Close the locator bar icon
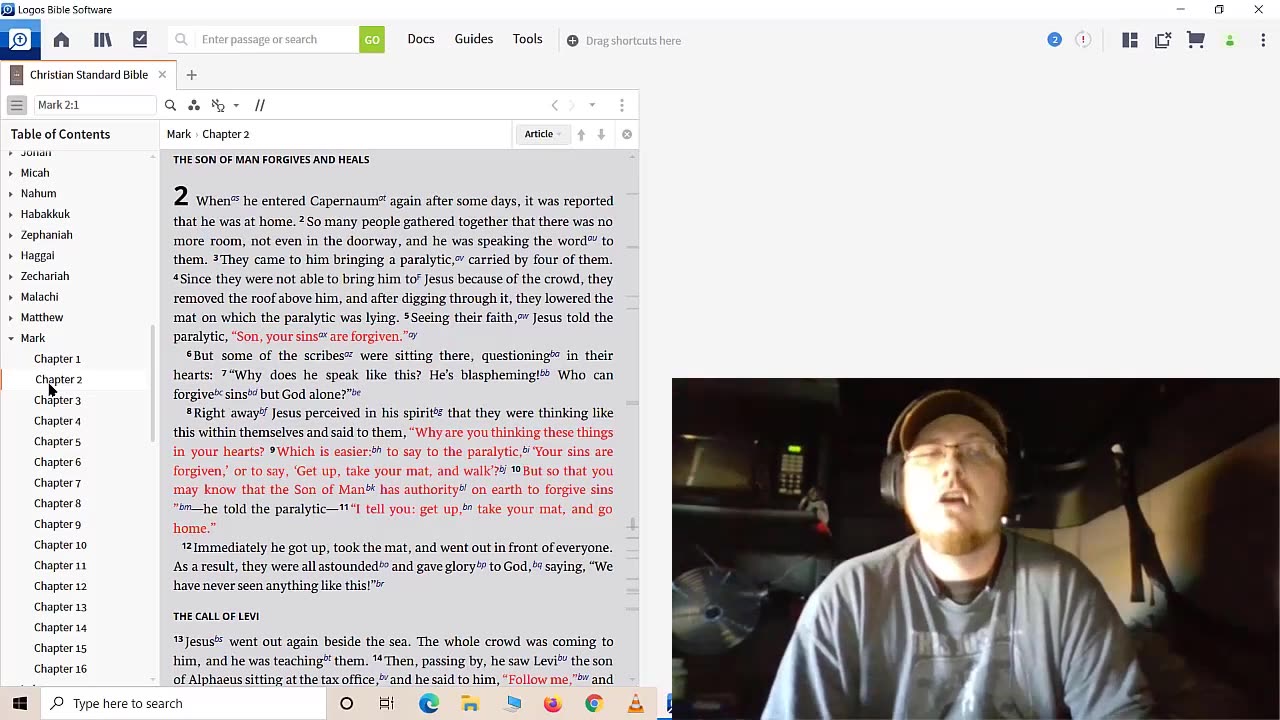Viewport: 1280px width, 720px height. click(x=627, y=134)
